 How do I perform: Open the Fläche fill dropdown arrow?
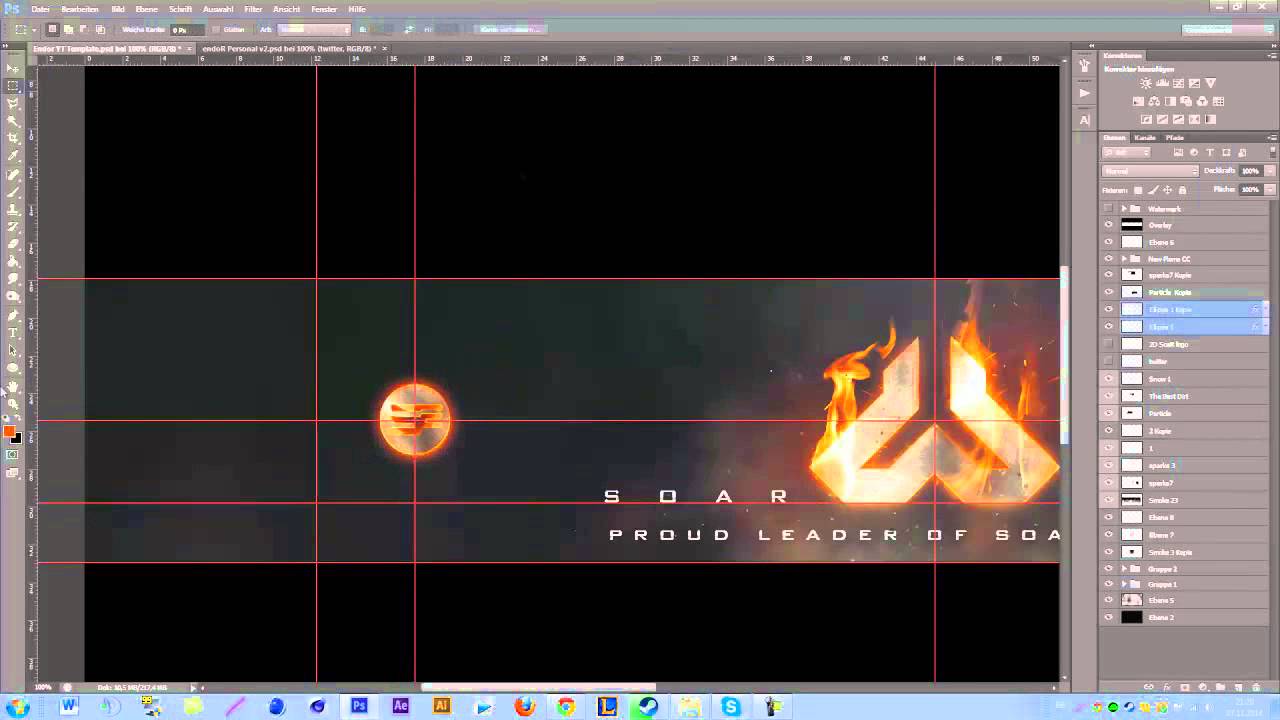point(1270,189)
